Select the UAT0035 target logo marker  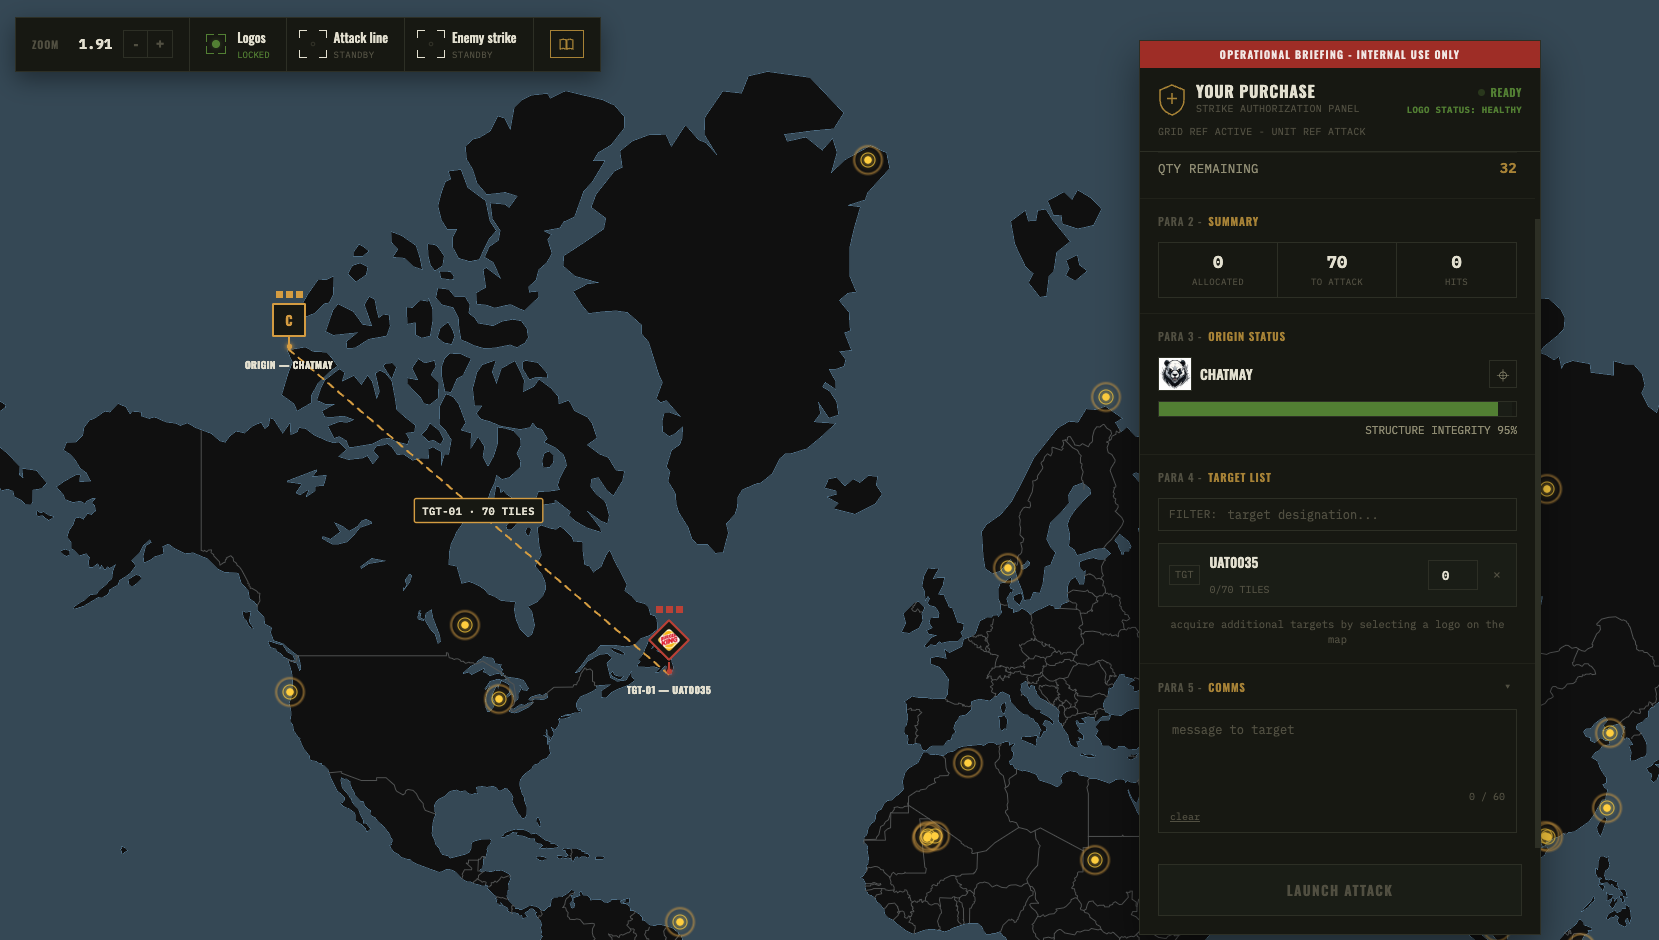coord(669,640)
